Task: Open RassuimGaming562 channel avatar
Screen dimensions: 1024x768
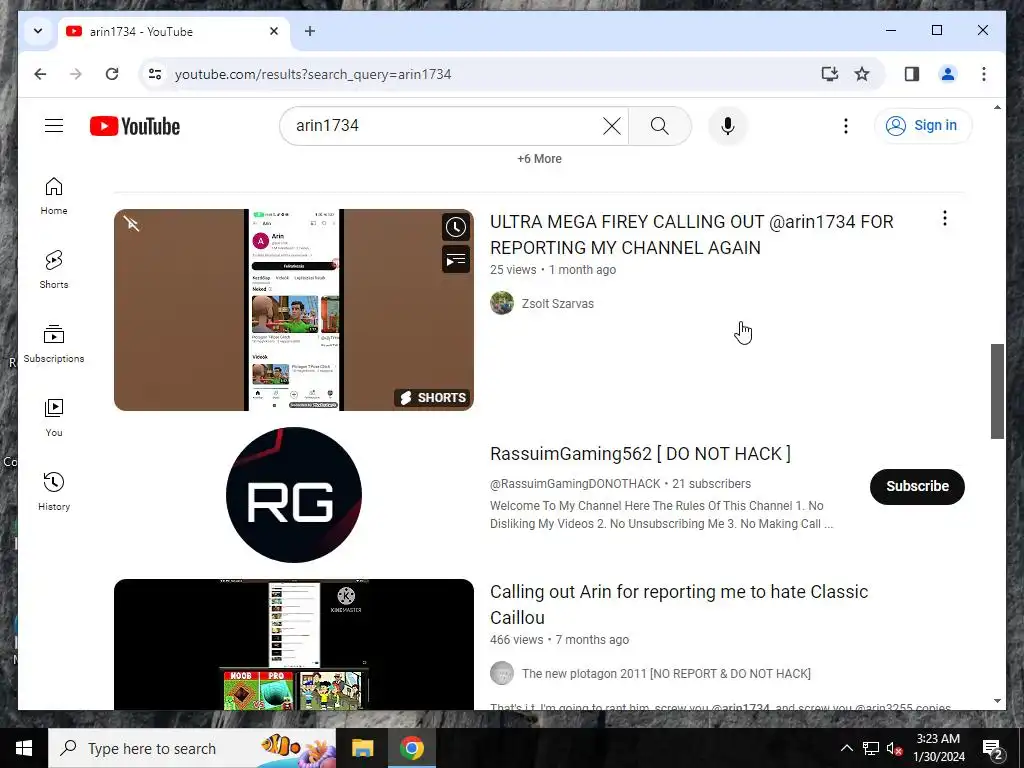Action: (294, 494)
